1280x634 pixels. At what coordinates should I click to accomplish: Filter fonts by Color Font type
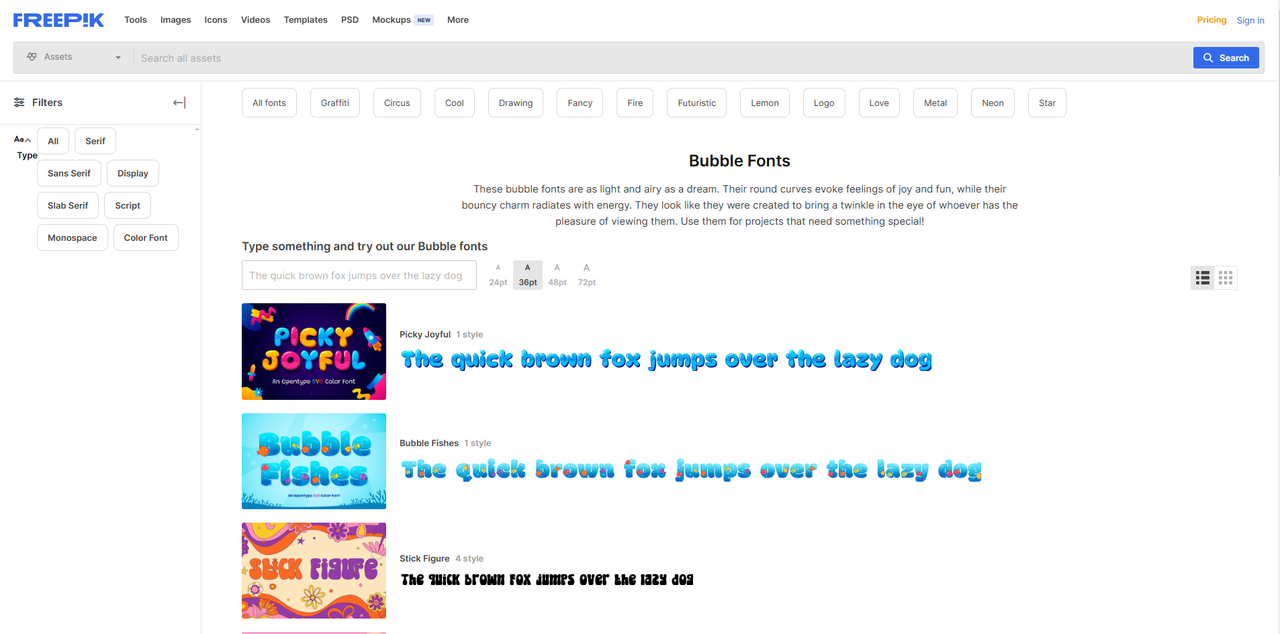click(146, 238)
